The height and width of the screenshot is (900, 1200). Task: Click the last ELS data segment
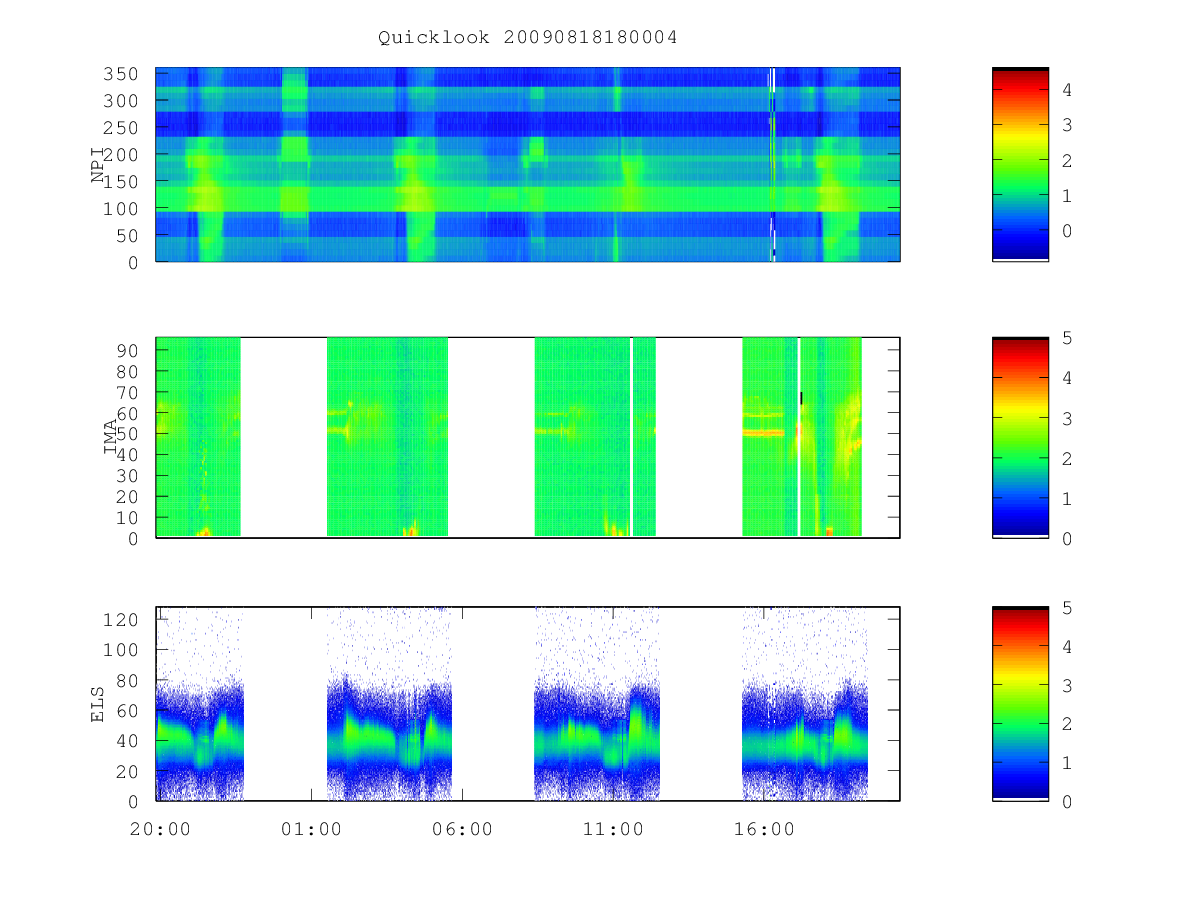coord(805,704)
